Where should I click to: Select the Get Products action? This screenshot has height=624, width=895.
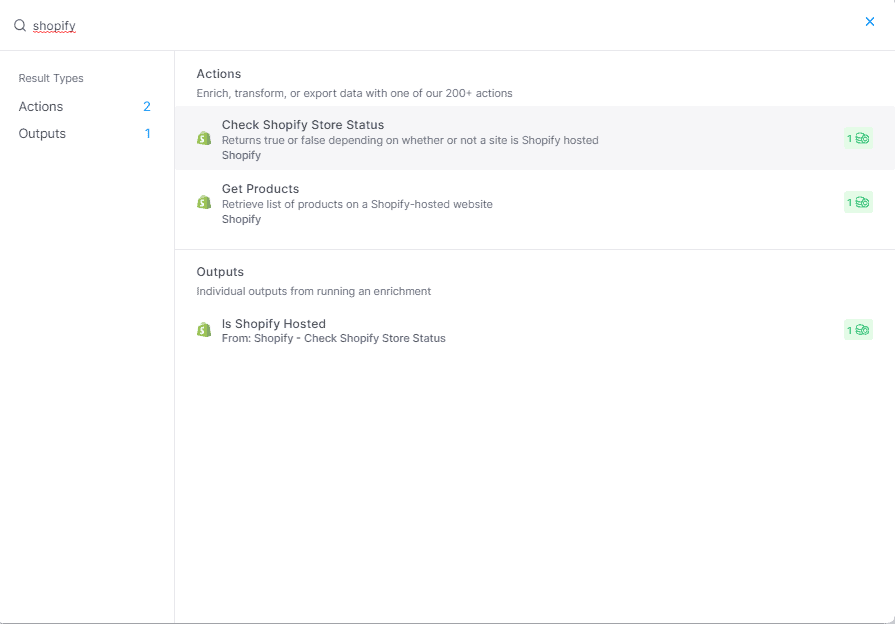tap(535, 203)
